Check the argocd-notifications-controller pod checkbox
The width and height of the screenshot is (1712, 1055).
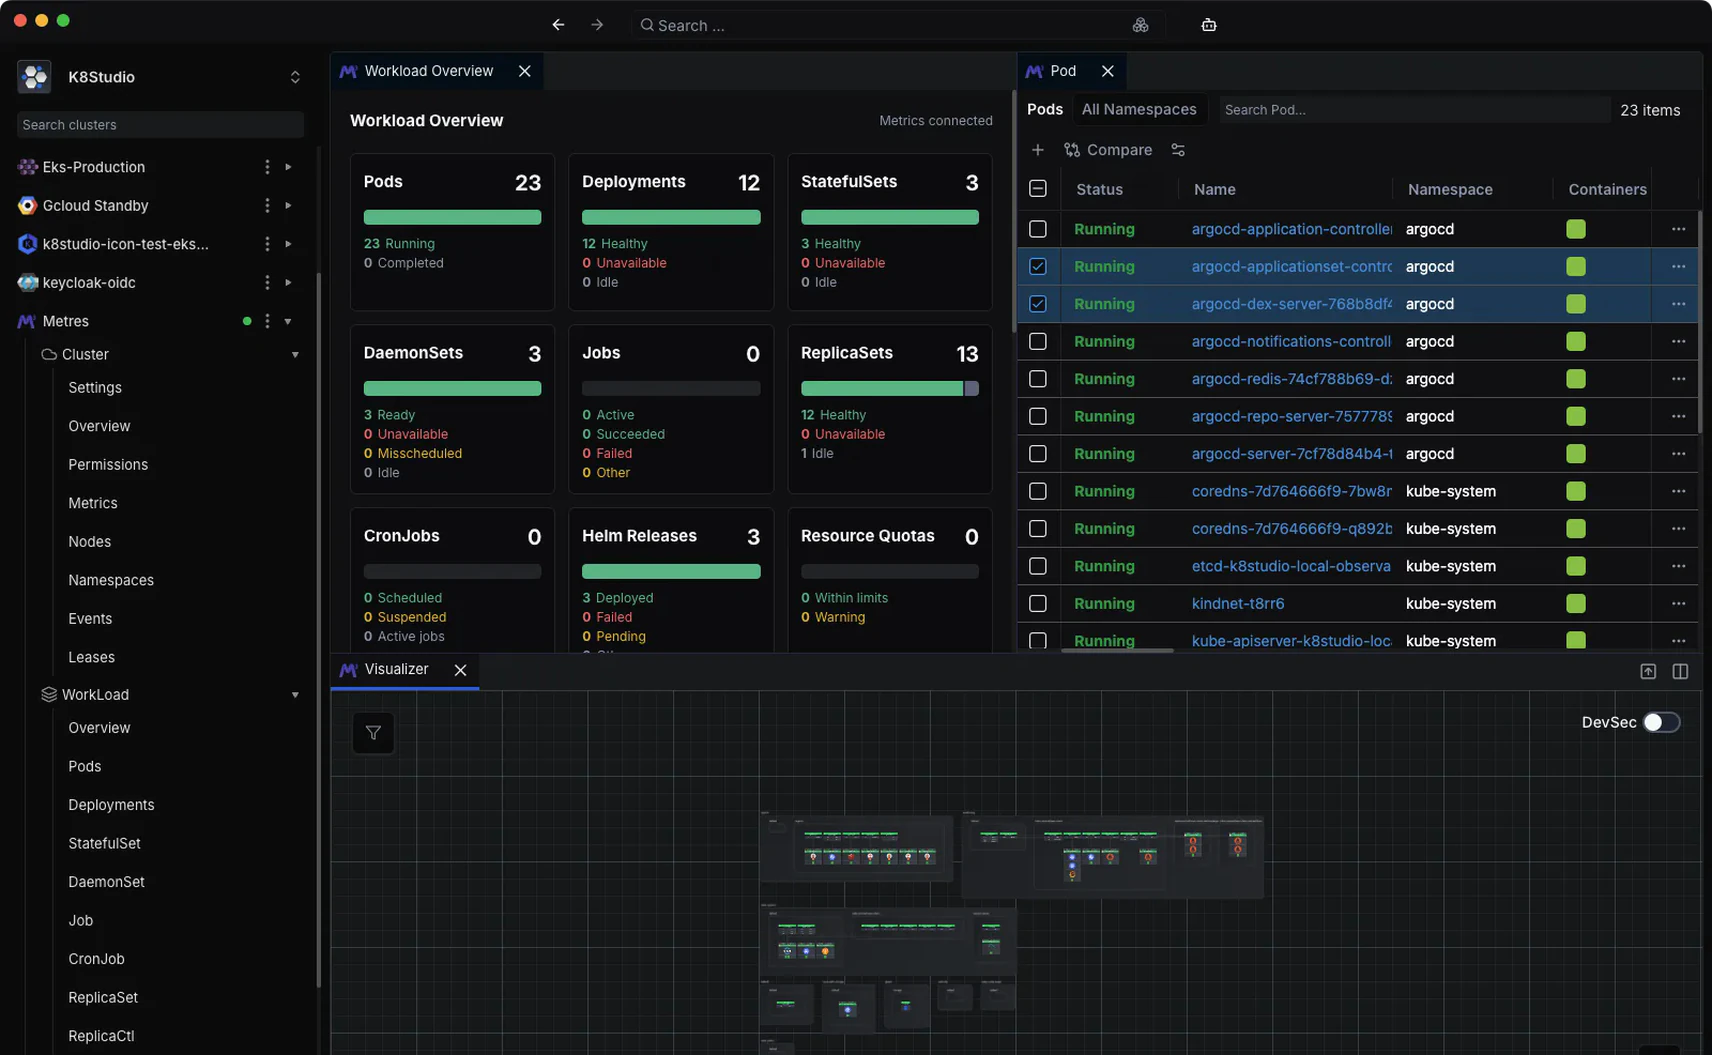[1038, 342]
